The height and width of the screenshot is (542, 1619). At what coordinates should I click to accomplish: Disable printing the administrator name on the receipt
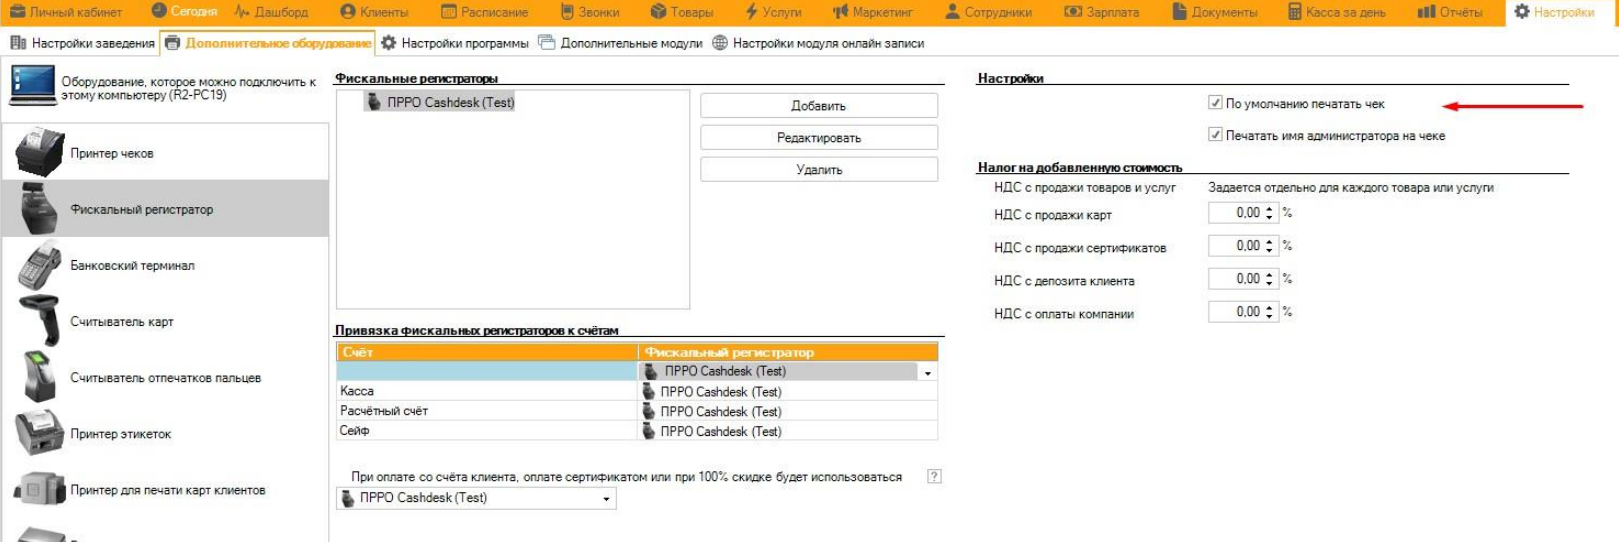coord(1215,135)
